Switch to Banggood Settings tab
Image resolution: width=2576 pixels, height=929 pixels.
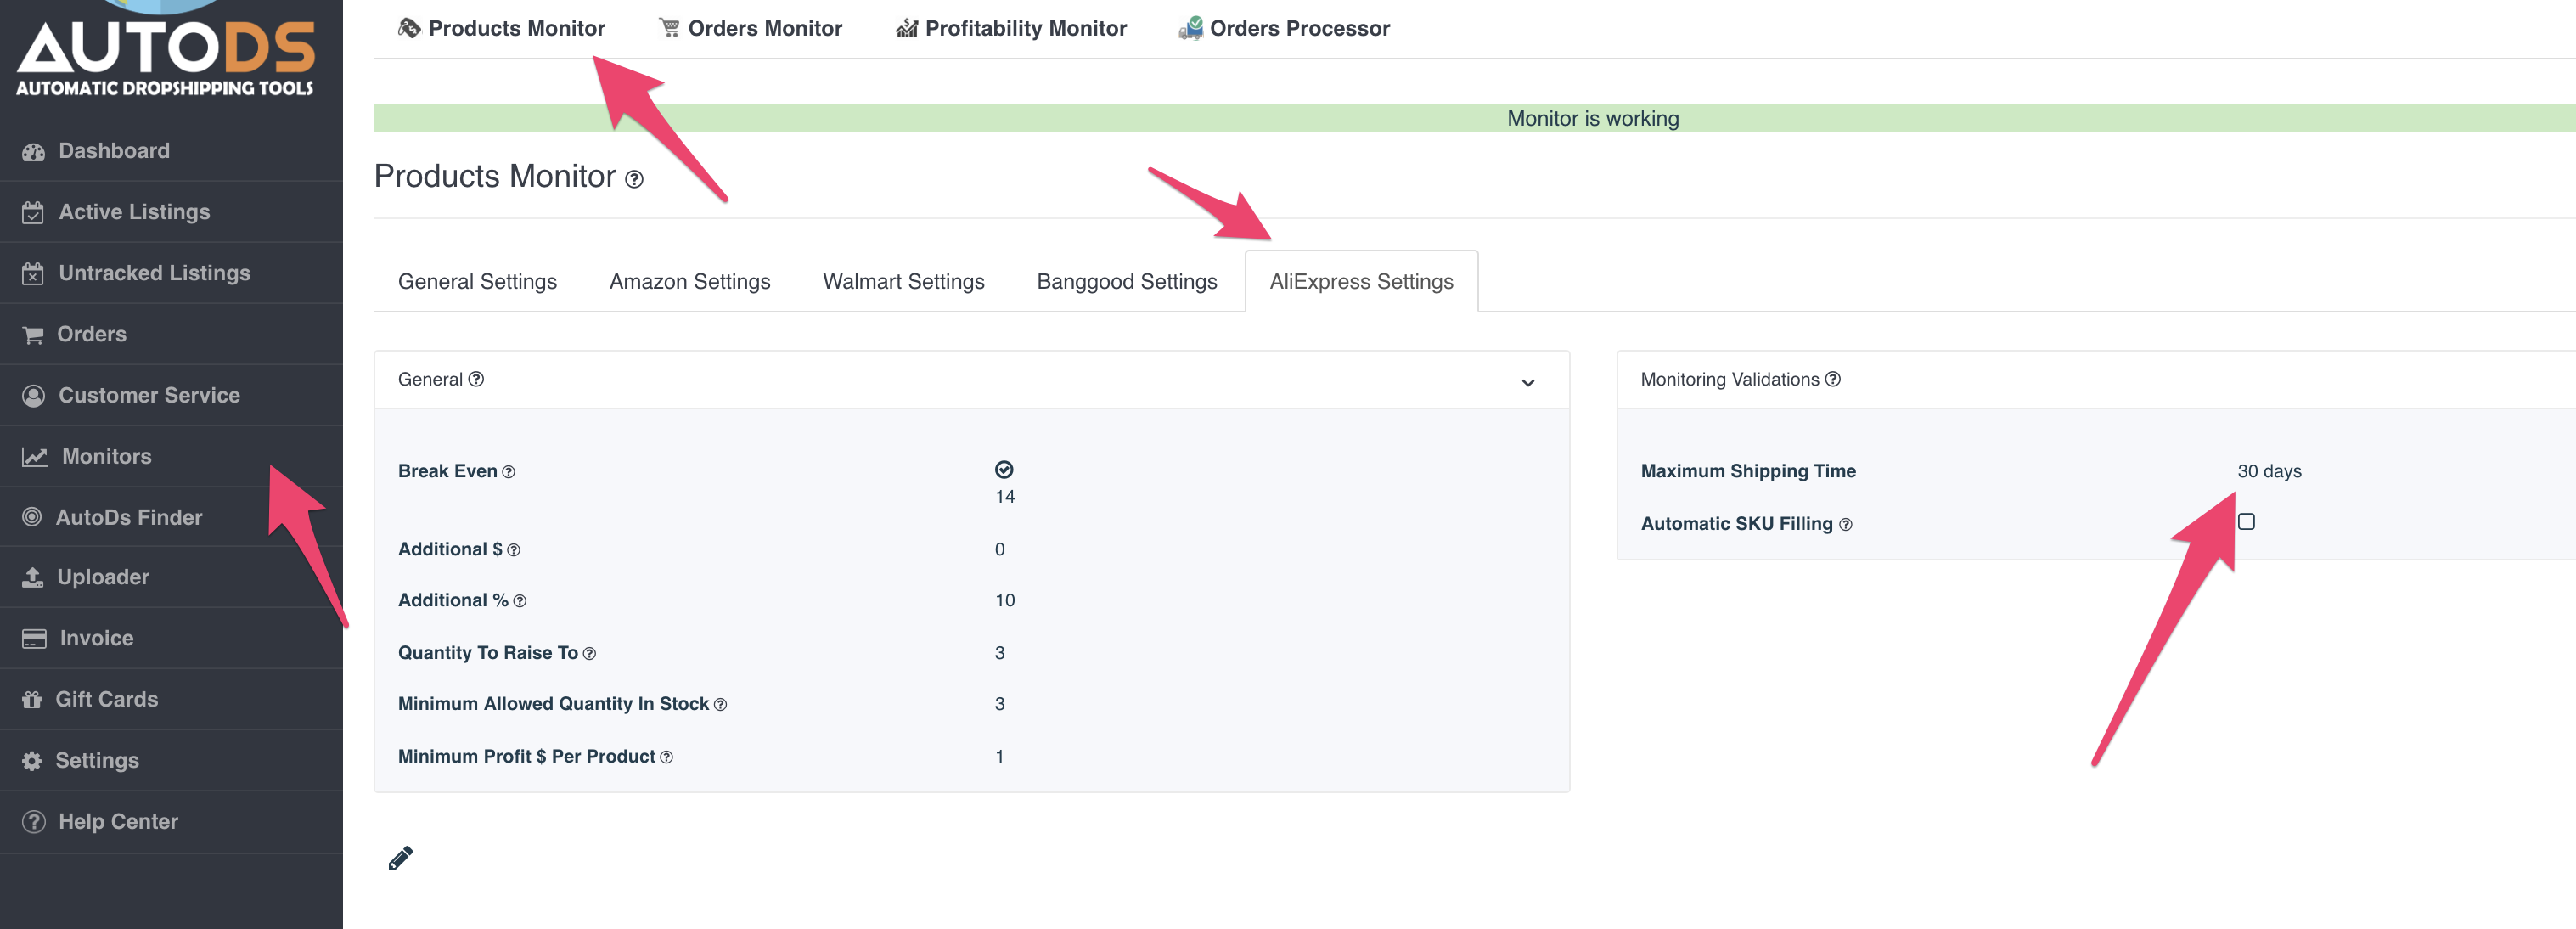tap(1126, 282)
